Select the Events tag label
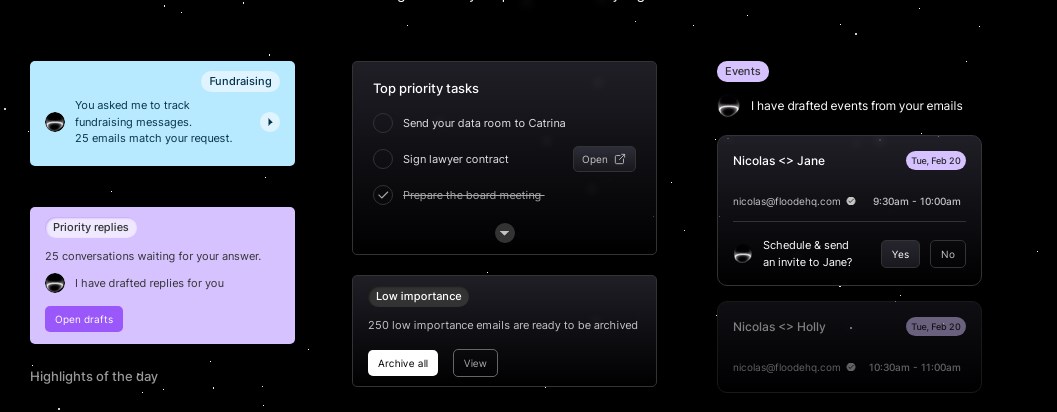 742,71
